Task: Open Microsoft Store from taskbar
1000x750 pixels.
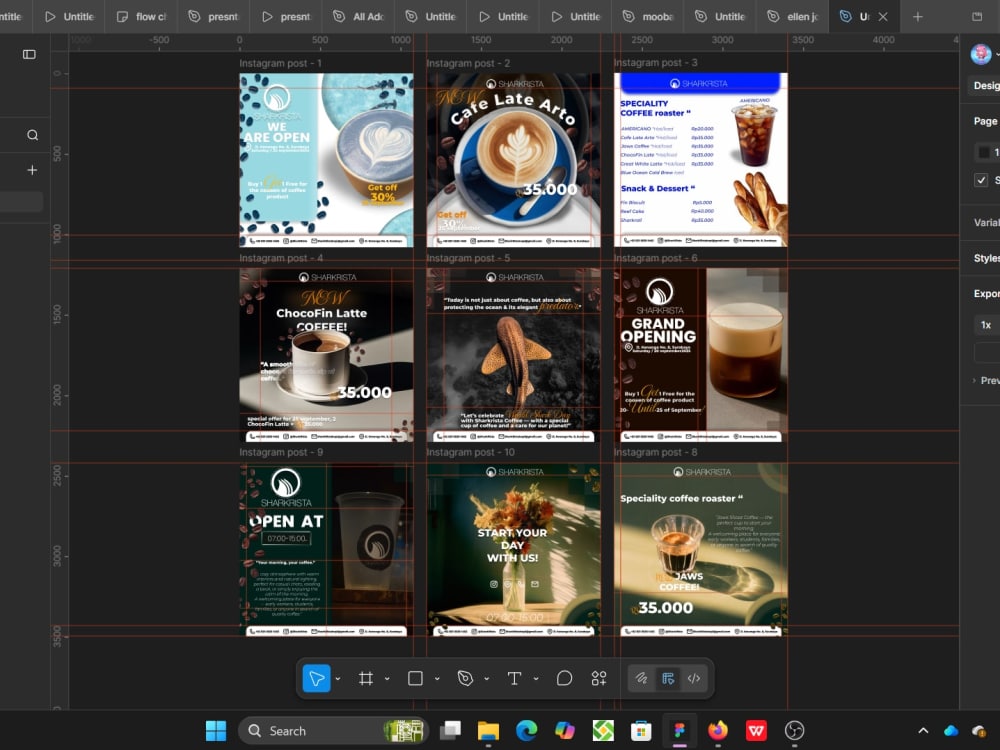Action: [x=641, y=731]
